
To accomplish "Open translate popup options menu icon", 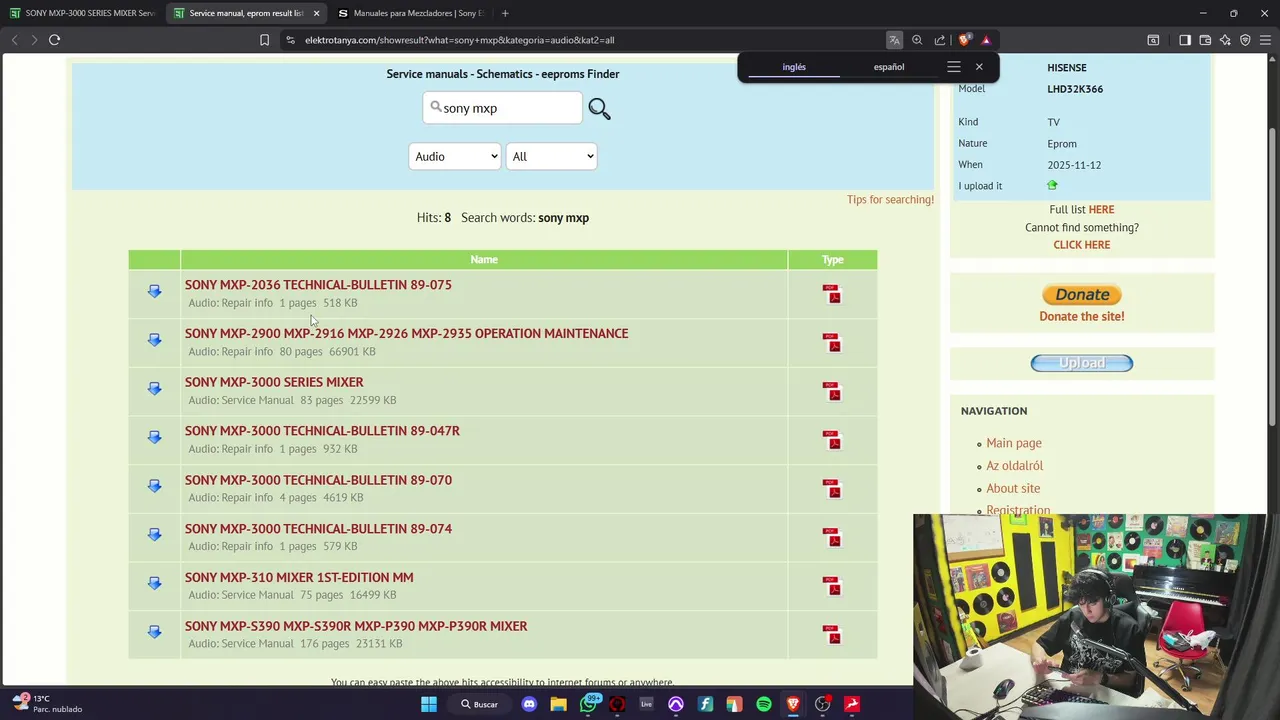I will pyautogui.click(x=954, y=67).
